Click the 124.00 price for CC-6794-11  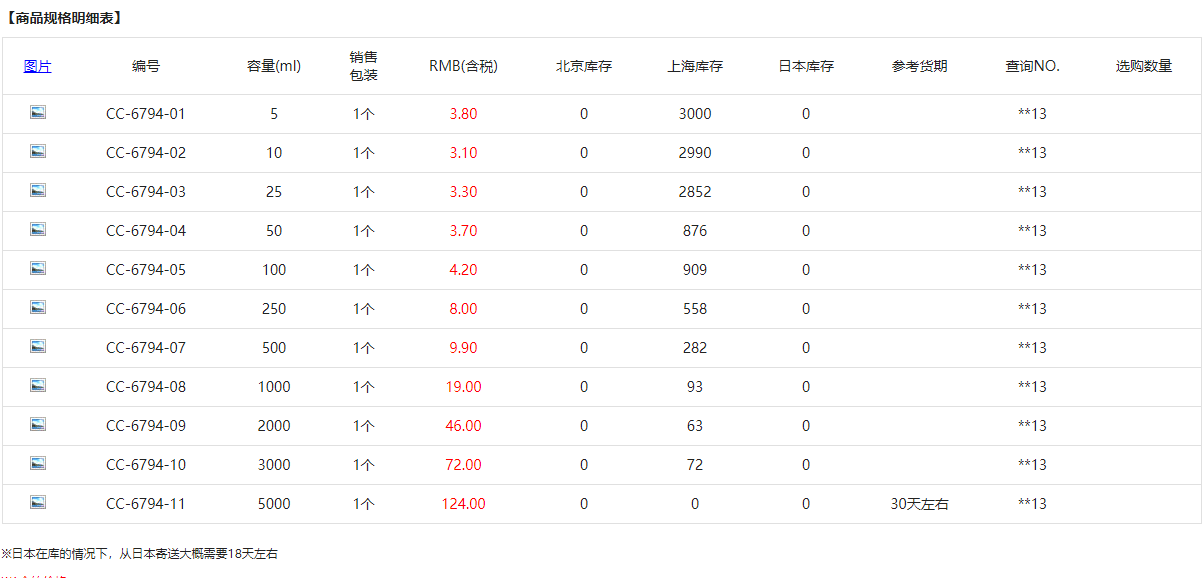point(463,504)
